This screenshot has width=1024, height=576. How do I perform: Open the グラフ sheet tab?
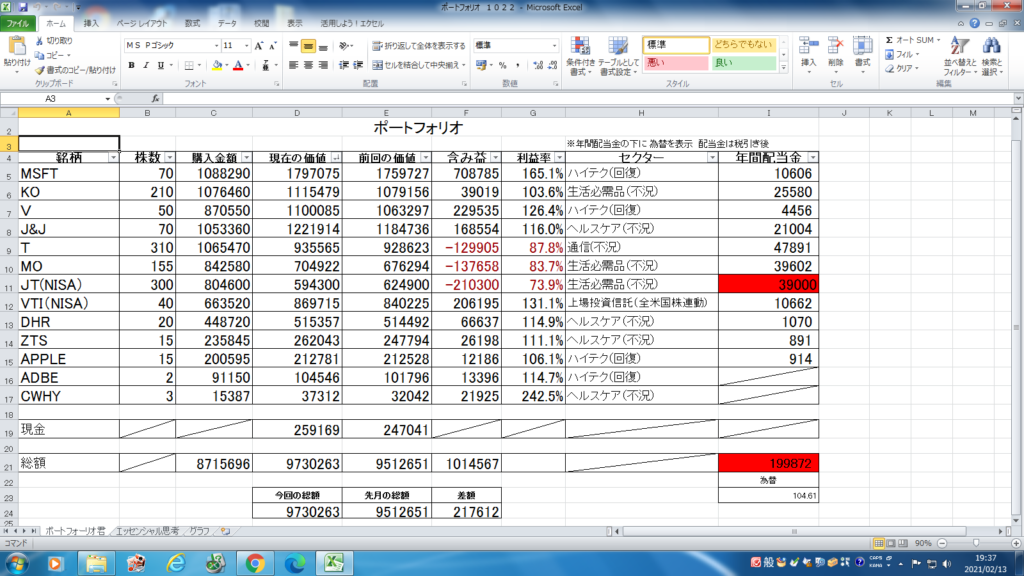click(x=199, y=532)
